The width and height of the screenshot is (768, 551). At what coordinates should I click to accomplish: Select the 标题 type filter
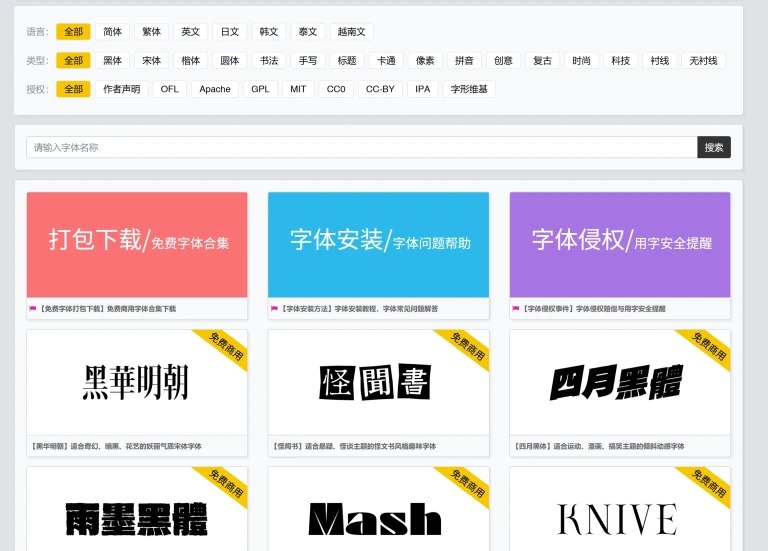[347, 61]
